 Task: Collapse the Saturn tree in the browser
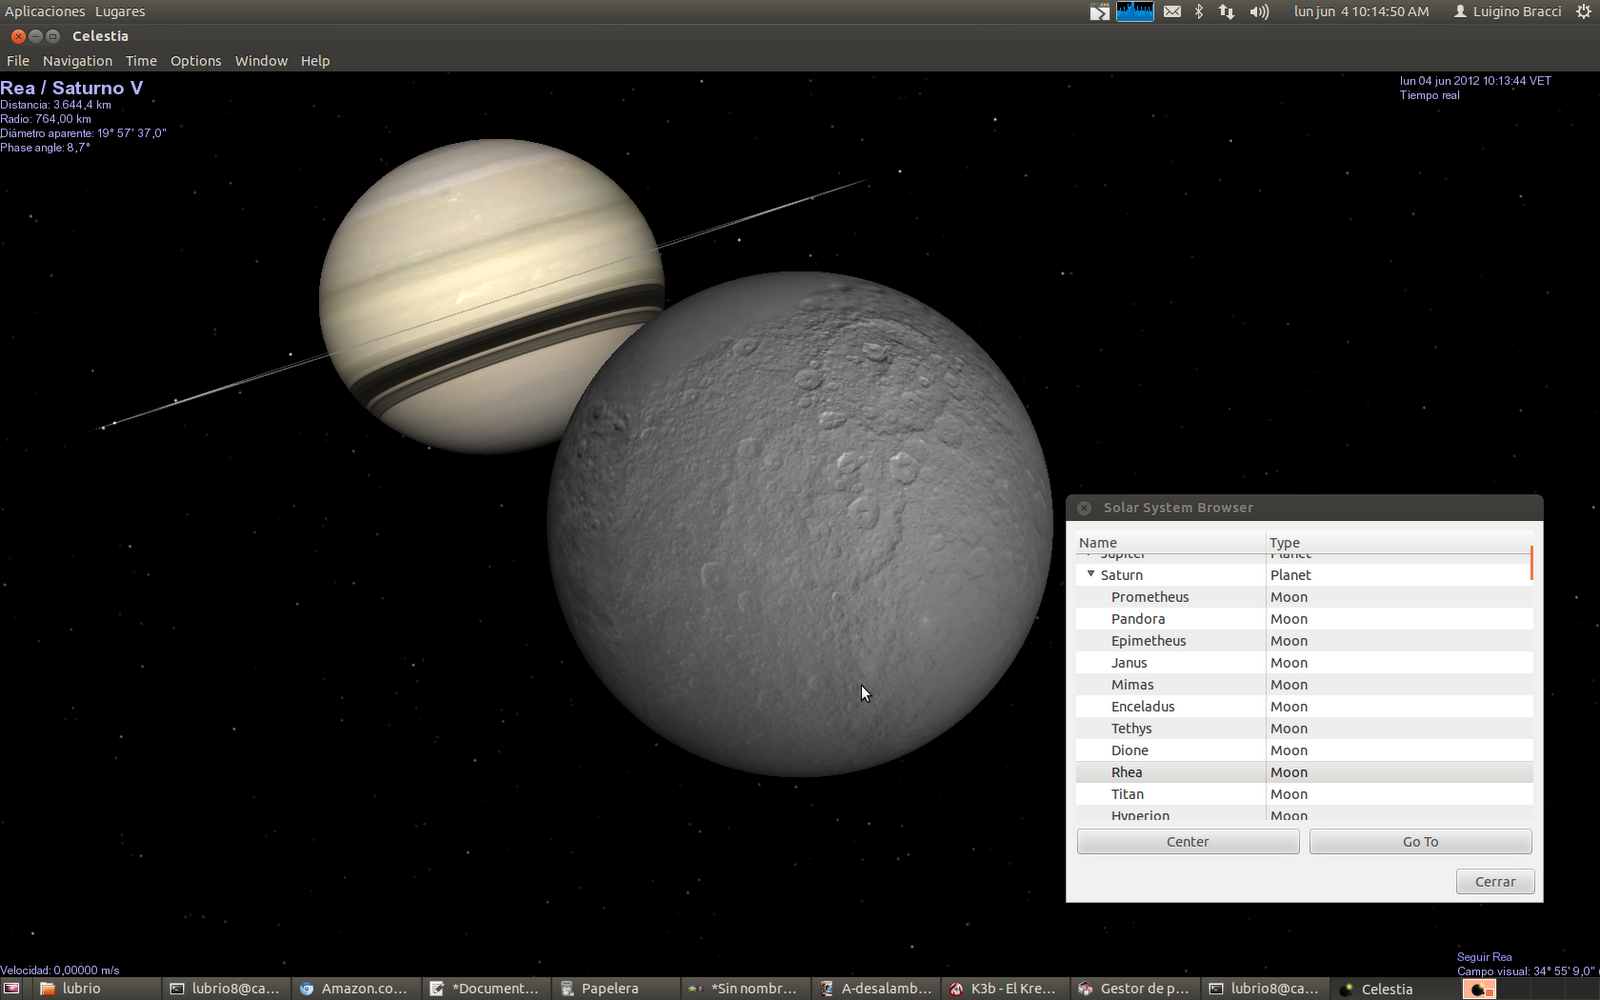[x=1090, y=574]
